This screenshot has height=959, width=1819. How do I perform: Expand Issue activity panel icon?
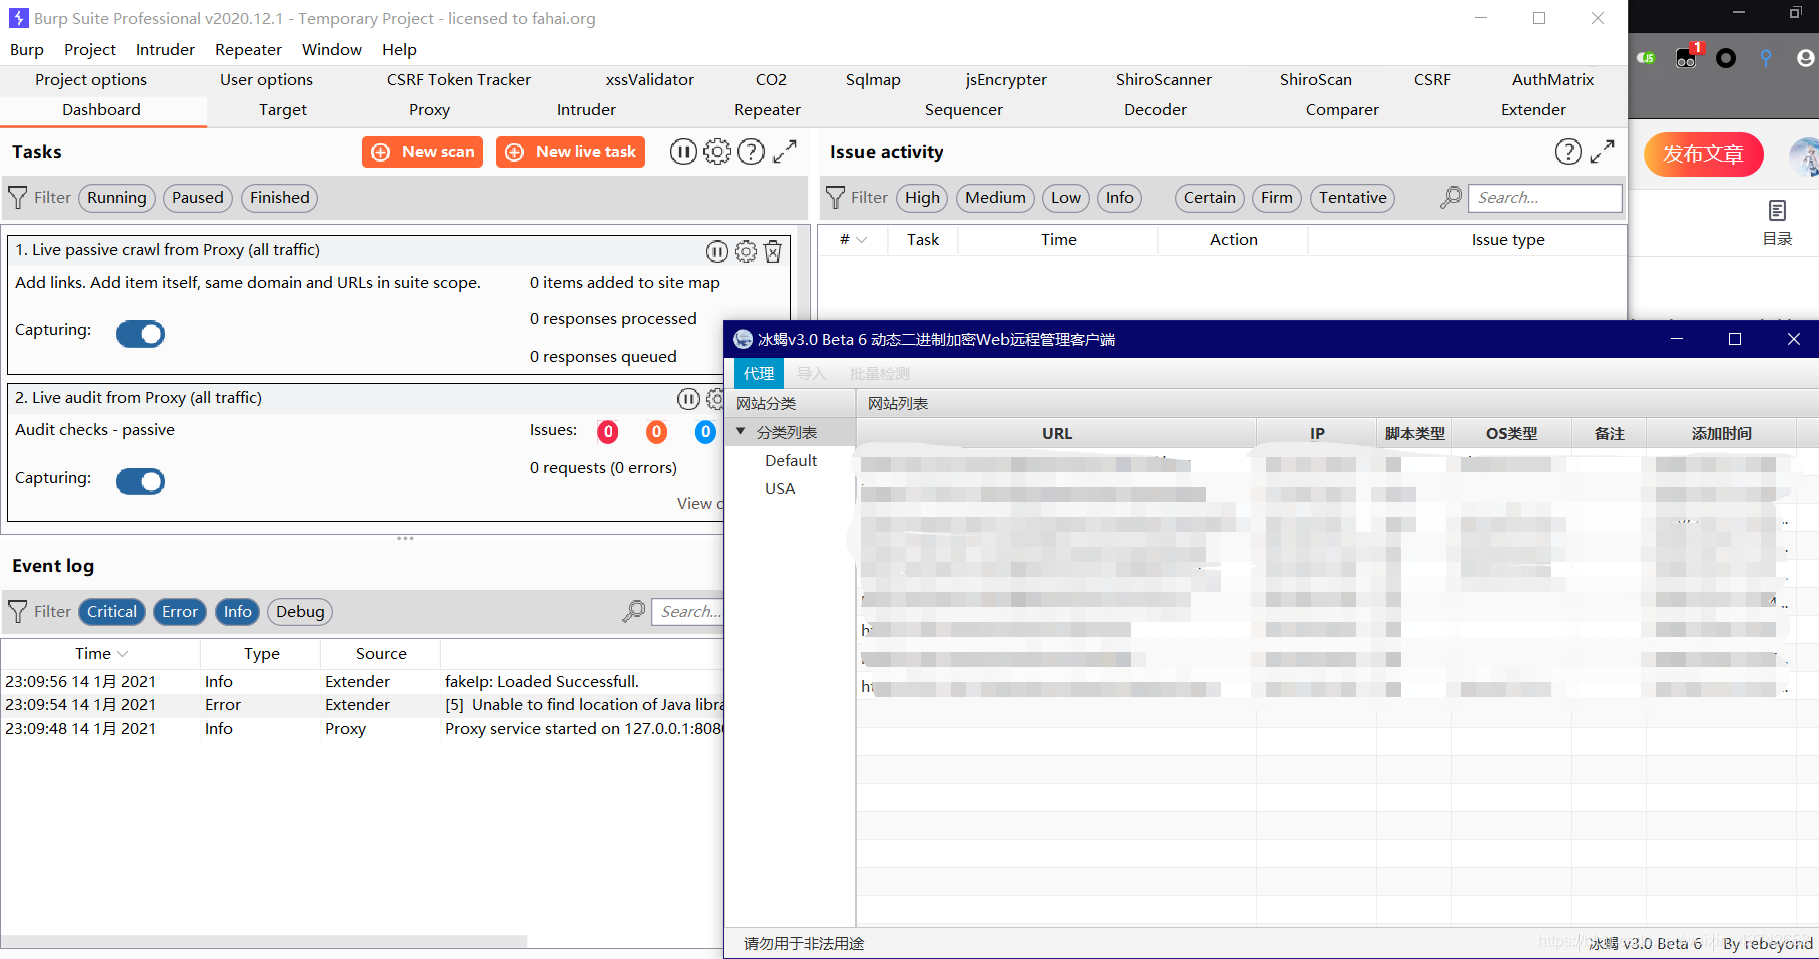click(1602, 152)
